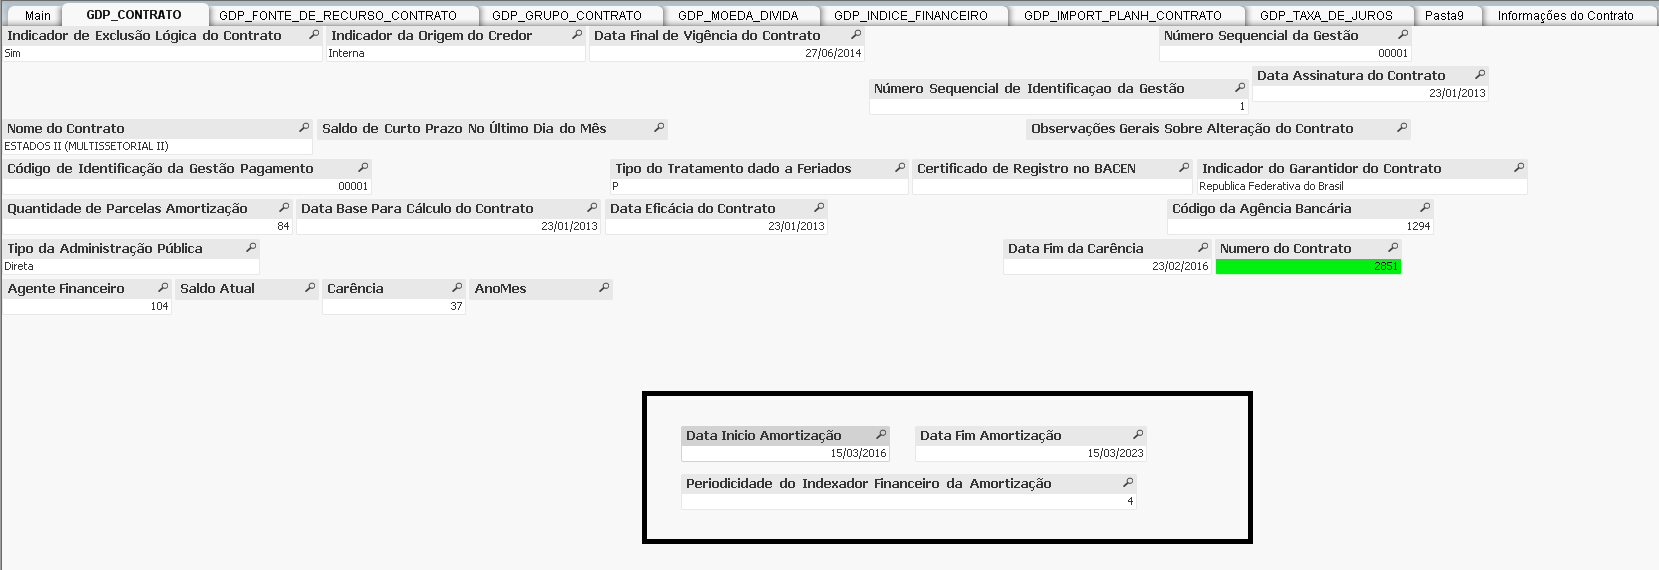Select date 27/06/2014 in Data Final de Vigência

[x=727, y=53]
